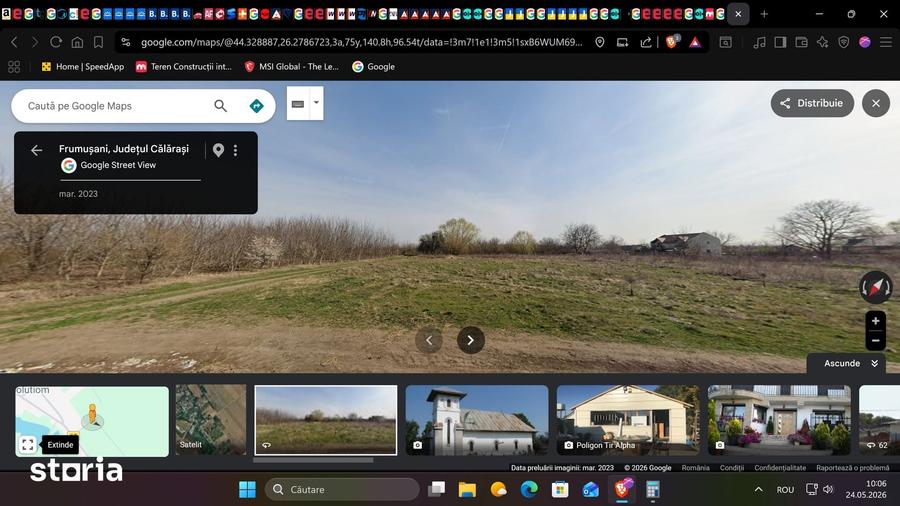900x506 pixels.
Task: Click the thumbnail strip scrollbar
Action: [x=313, y=460]
